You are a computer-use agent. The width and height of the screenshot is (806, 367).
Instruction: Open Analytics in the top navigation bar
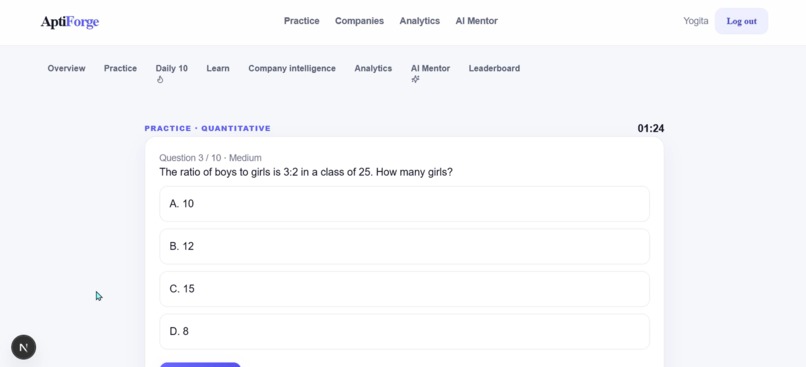(x=419, y=21)
